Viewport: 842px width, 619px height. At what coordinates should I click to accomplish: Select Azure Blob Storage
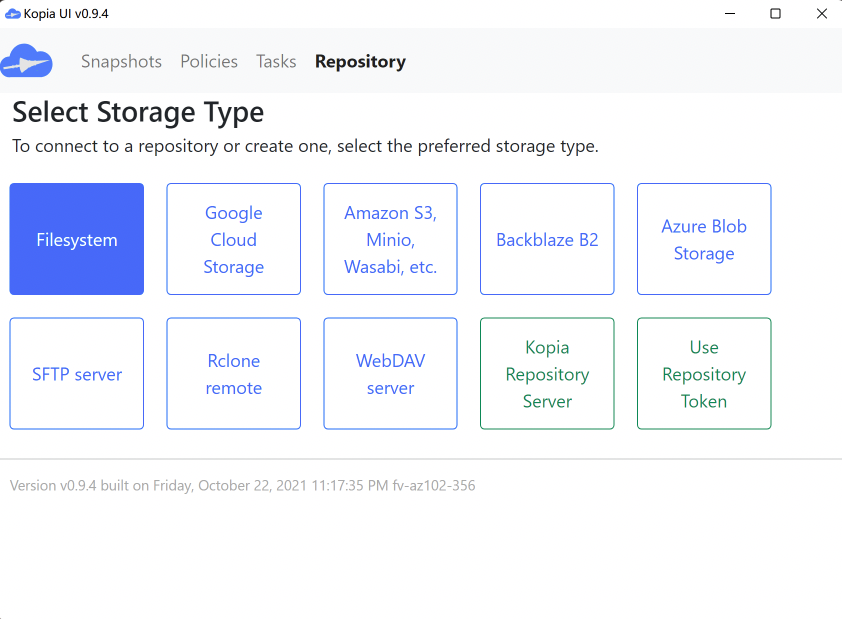[704, 239]
